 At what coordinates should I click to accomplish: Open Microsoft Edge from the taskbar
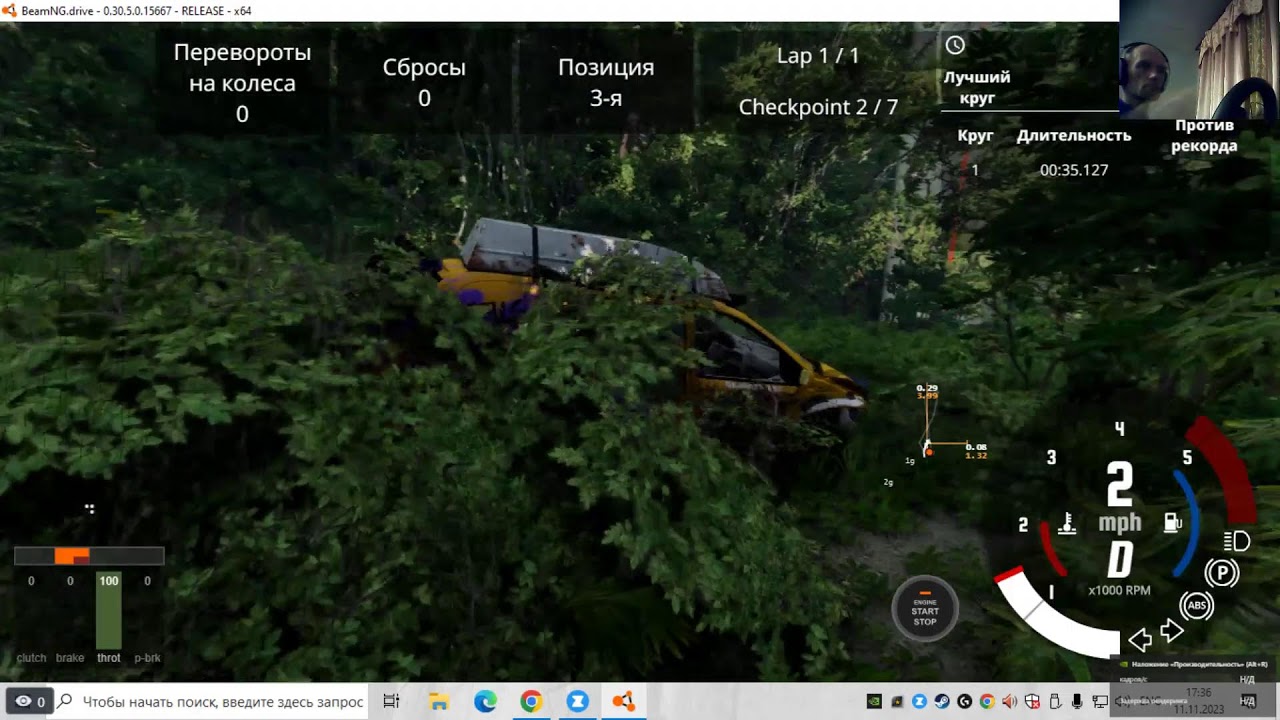[485, 702]
